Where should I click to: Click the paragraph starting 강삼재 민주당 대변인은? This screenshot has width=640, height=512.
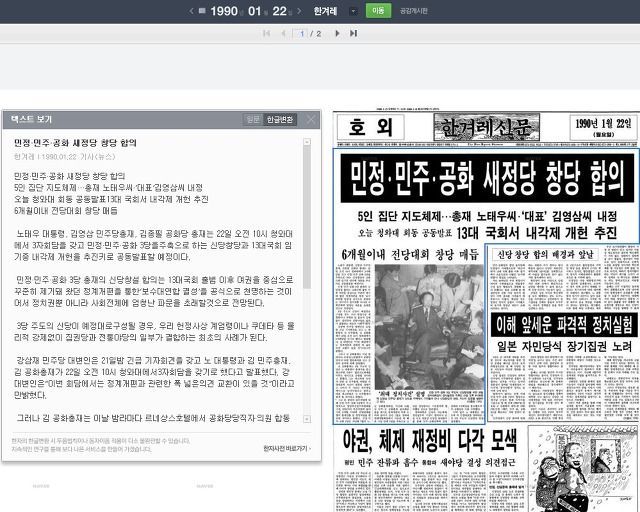pos(154,378)
